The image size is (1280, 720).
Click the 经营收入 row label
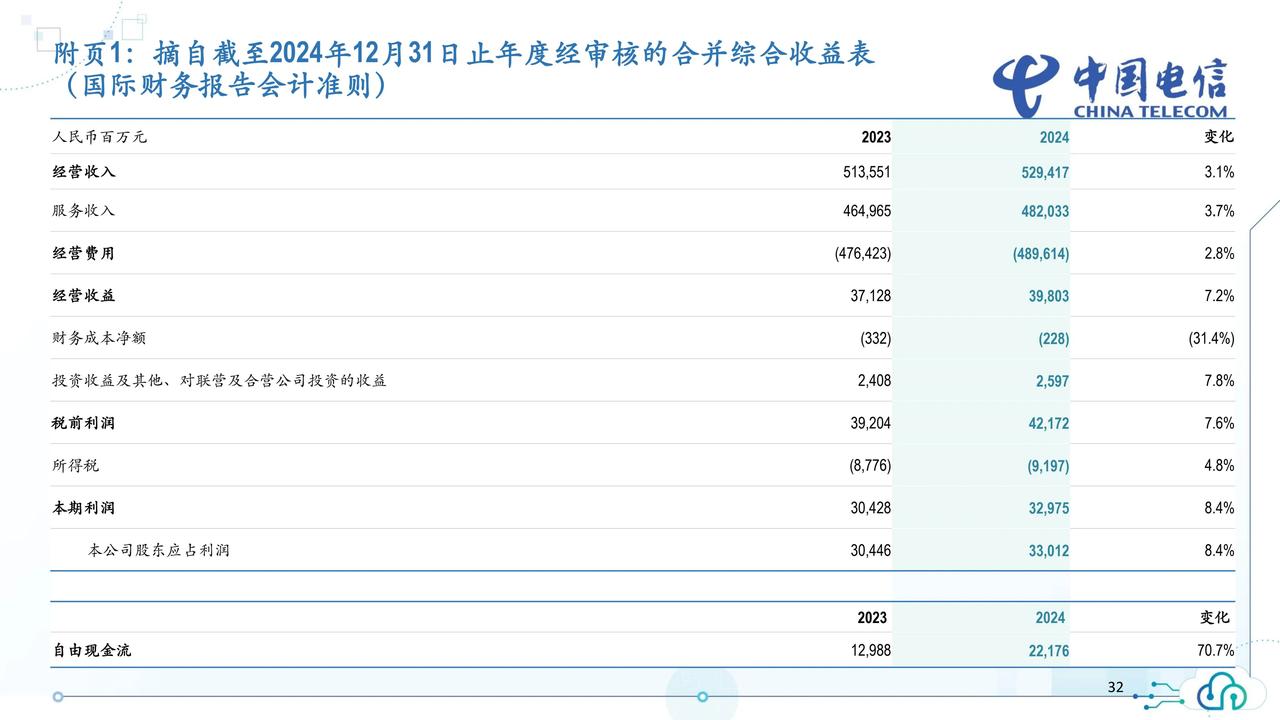pos(84,172)
